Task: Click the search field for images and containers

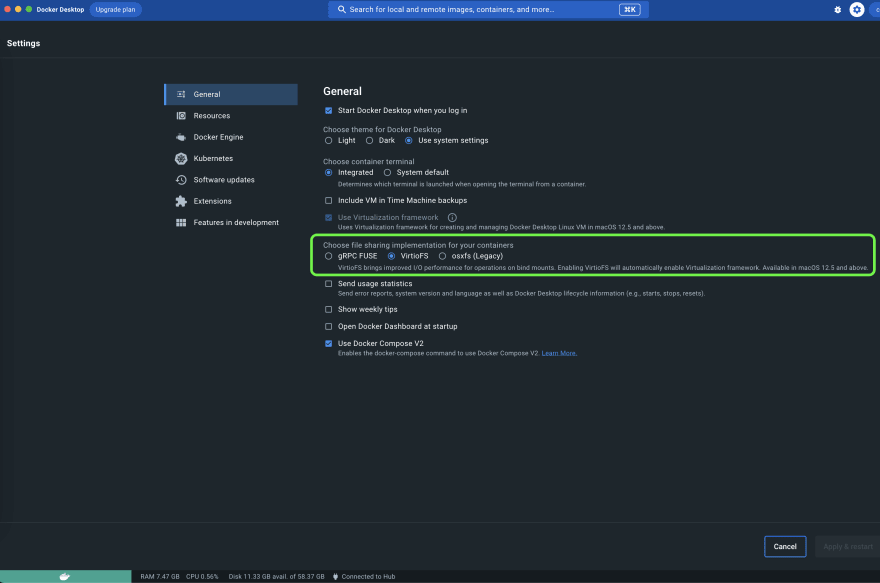Action: click(488, 10)
